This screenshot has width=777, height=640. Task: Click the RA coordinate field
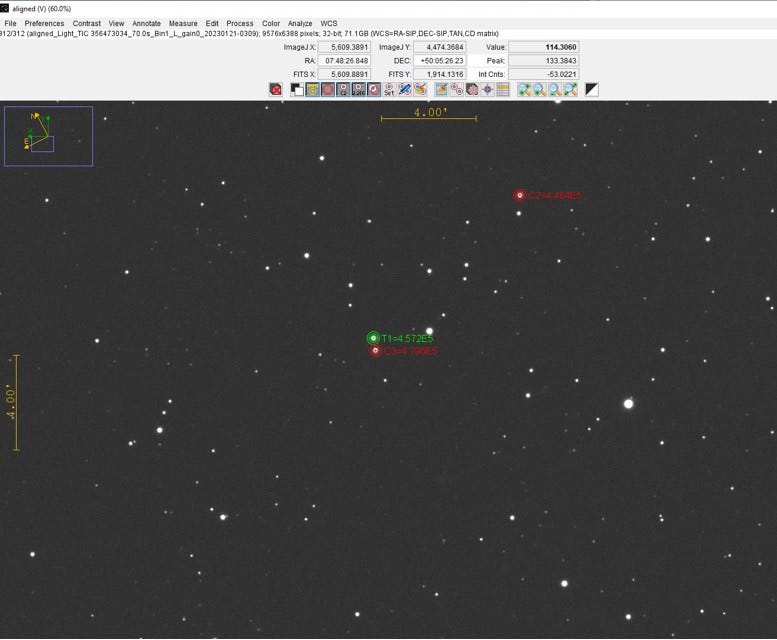(x=343, y=60)
